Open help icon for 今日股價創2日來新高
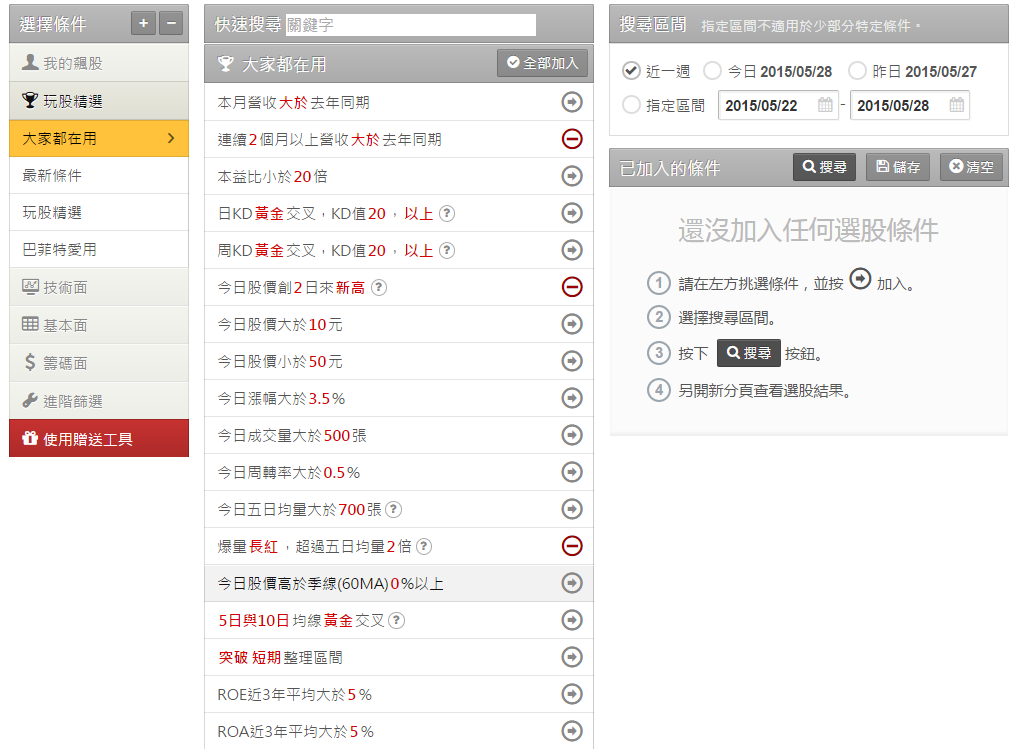Image resolution: width=1015 pixels, height=749 pixels. 379,287
